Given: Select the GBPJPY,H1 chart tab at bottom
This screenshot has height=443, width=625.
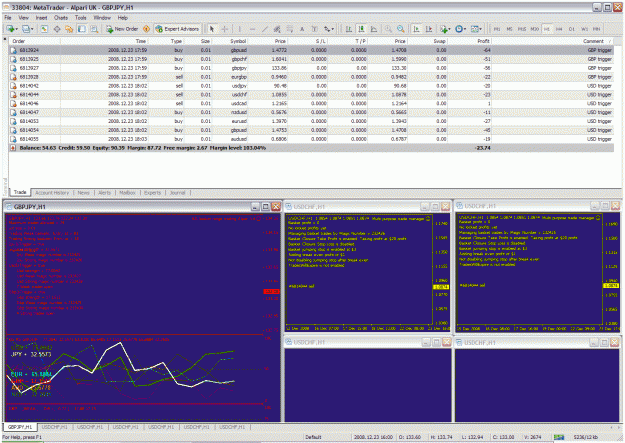Looking at the screenshot, I should pyautogui.click(x=20, y=427).
